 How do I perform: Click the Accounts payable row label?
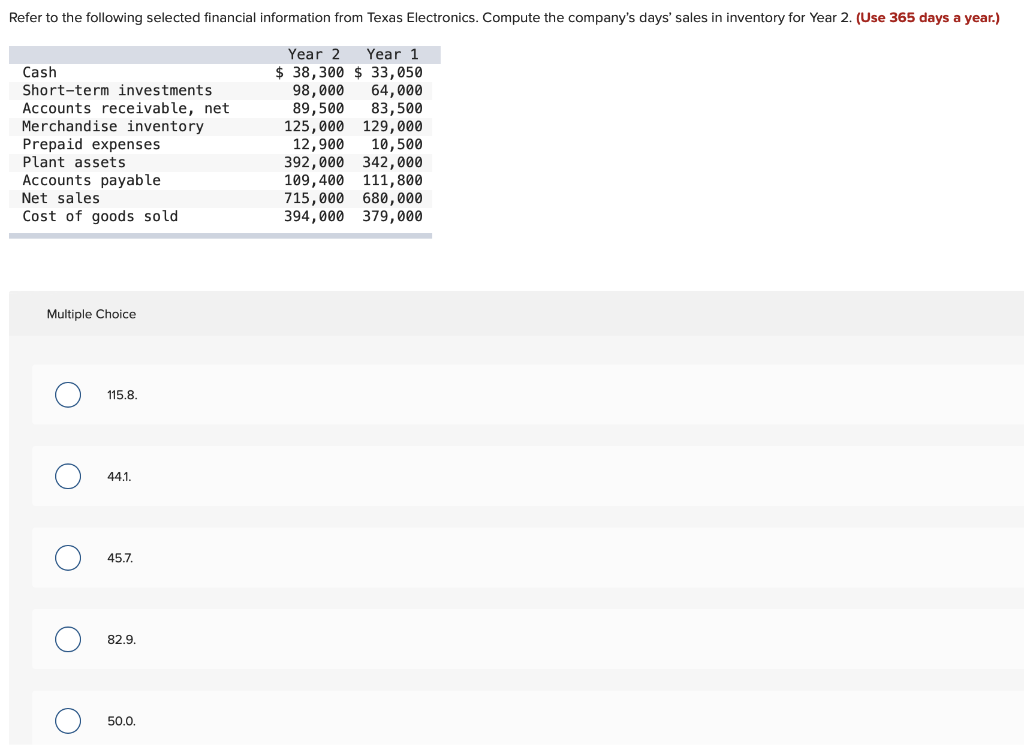[91, 180]
